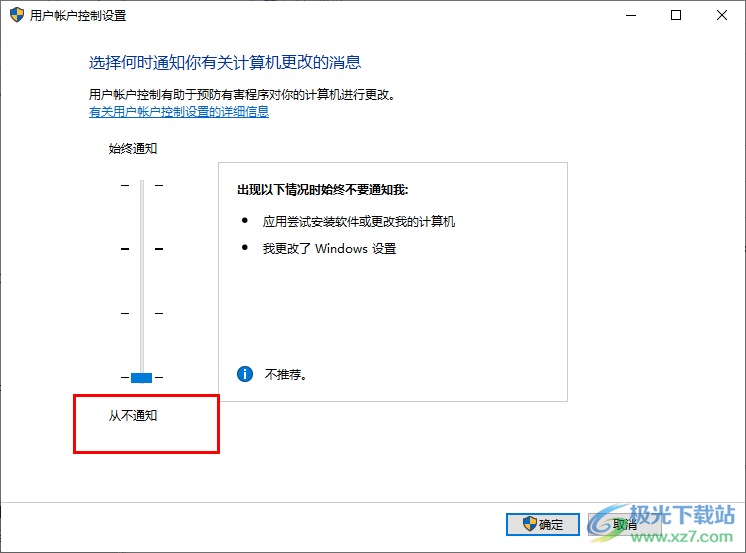This screenshot has height=553, width=746.
Task: Set slider to the second tick from top
Action: pos(142,249)
